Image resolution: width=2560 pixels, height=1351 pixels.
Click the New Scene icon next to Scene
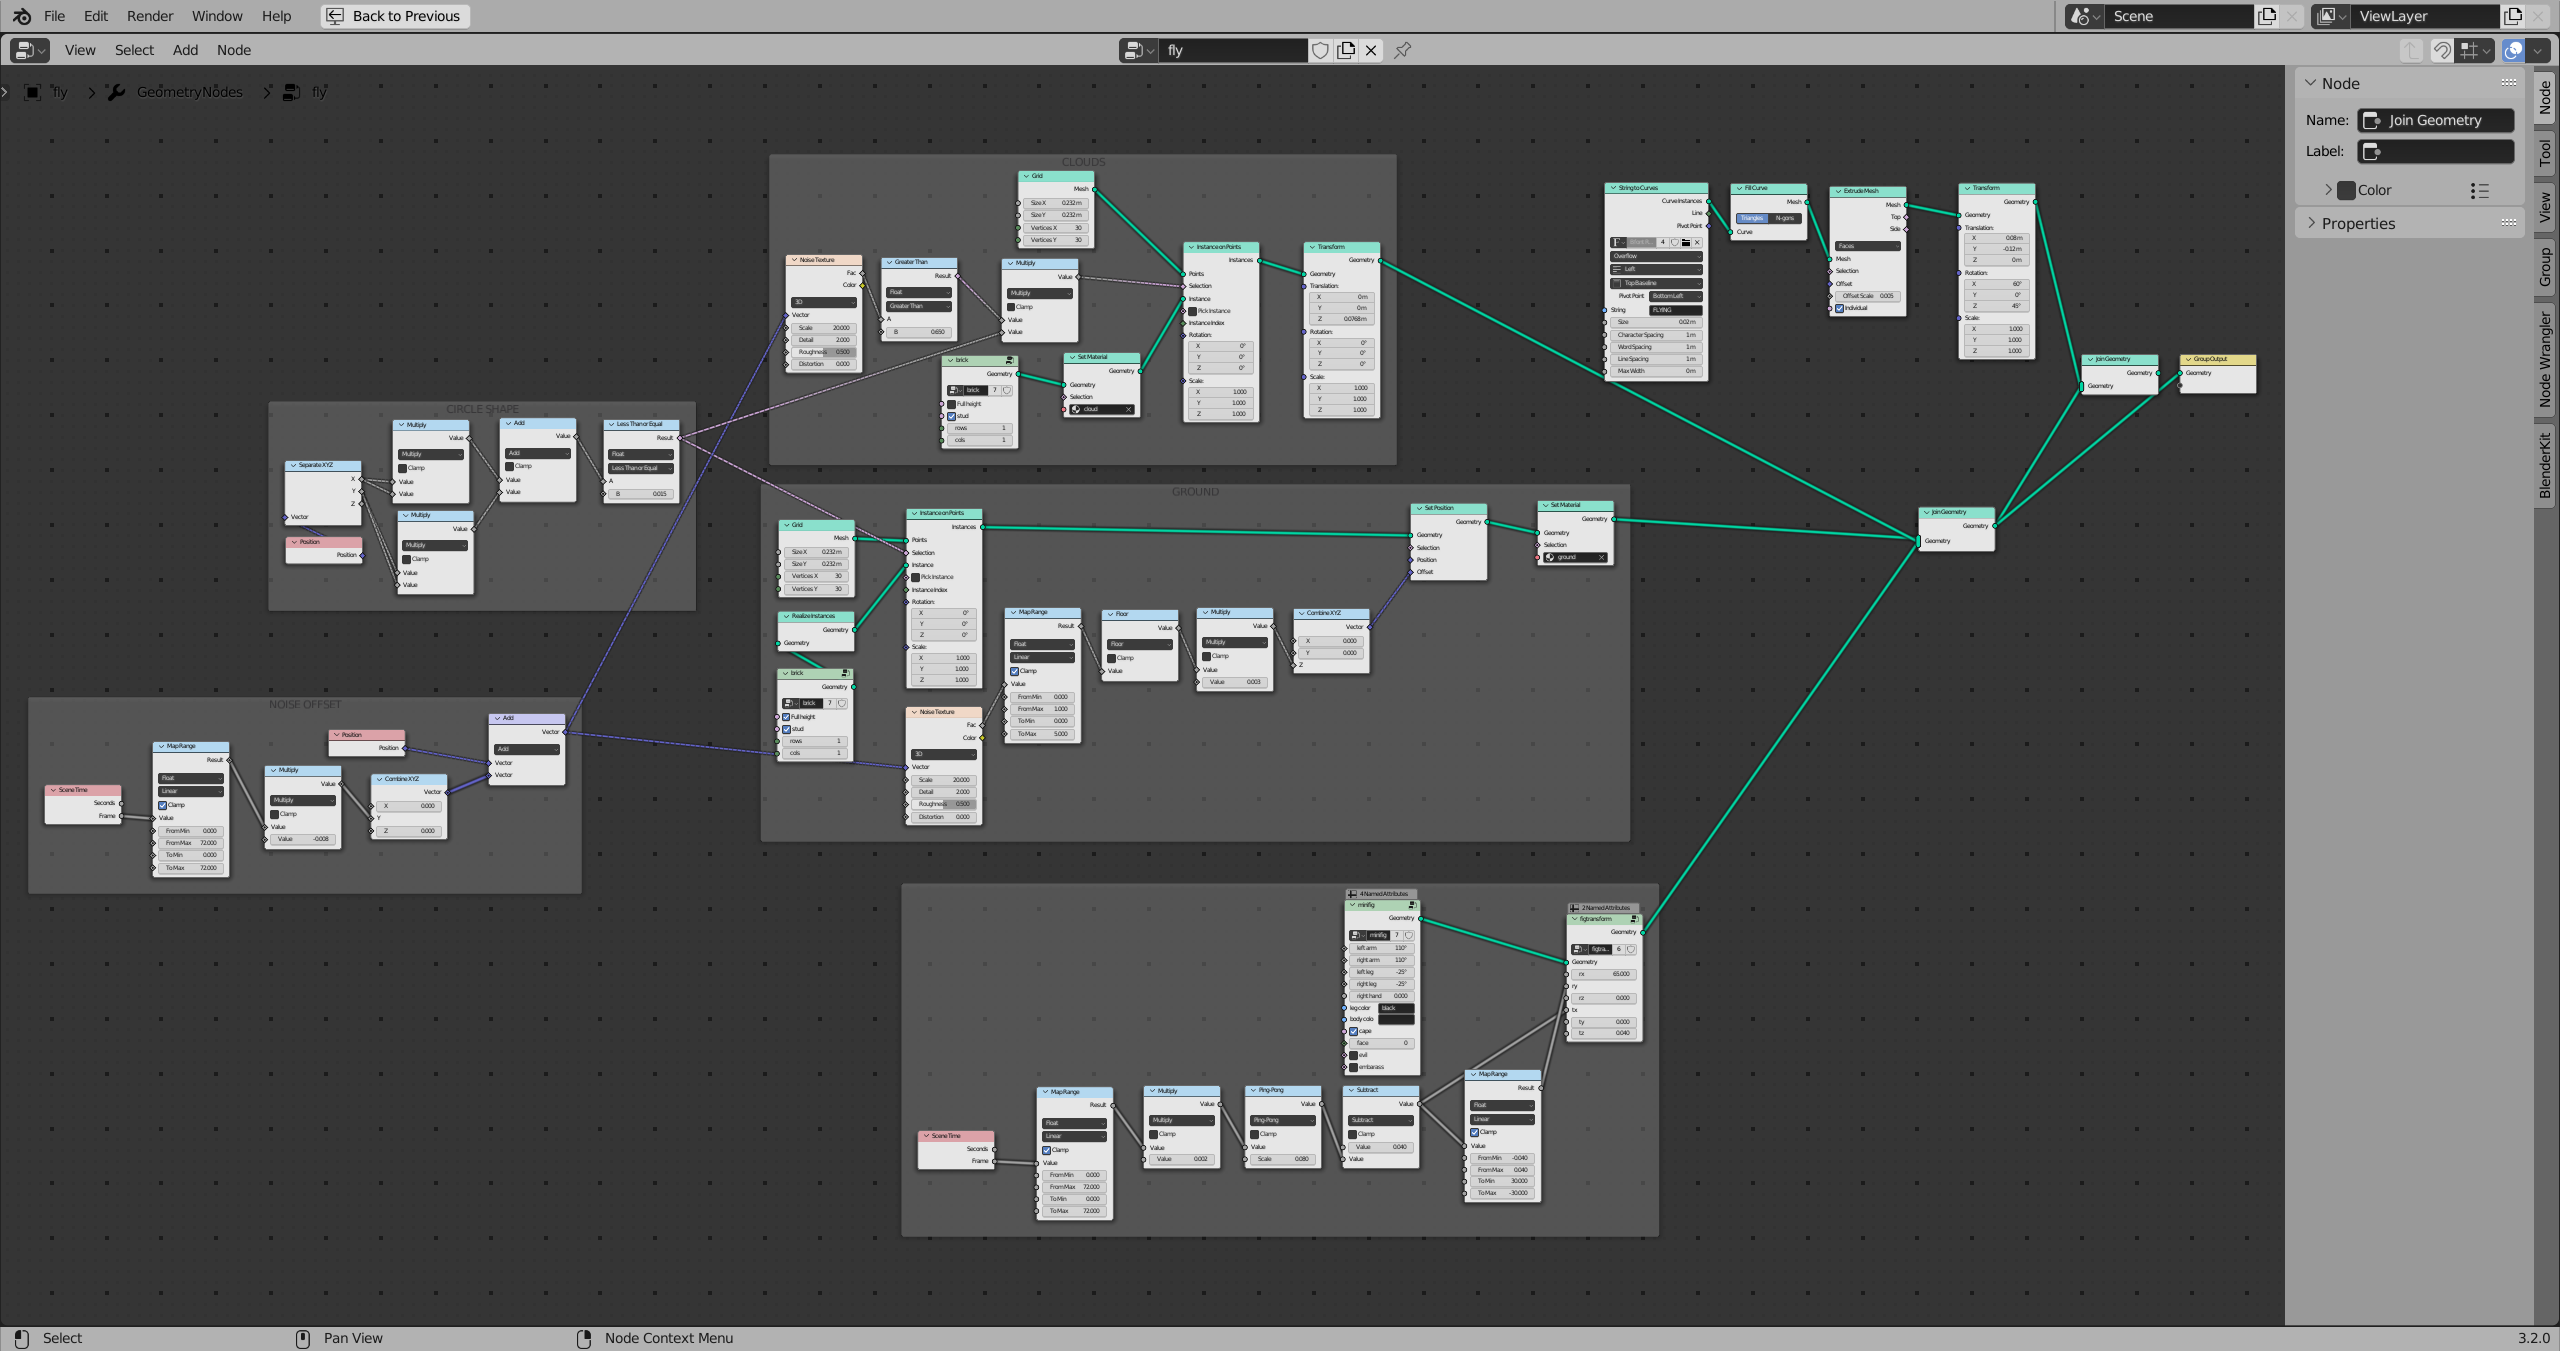click(2267, 16)
